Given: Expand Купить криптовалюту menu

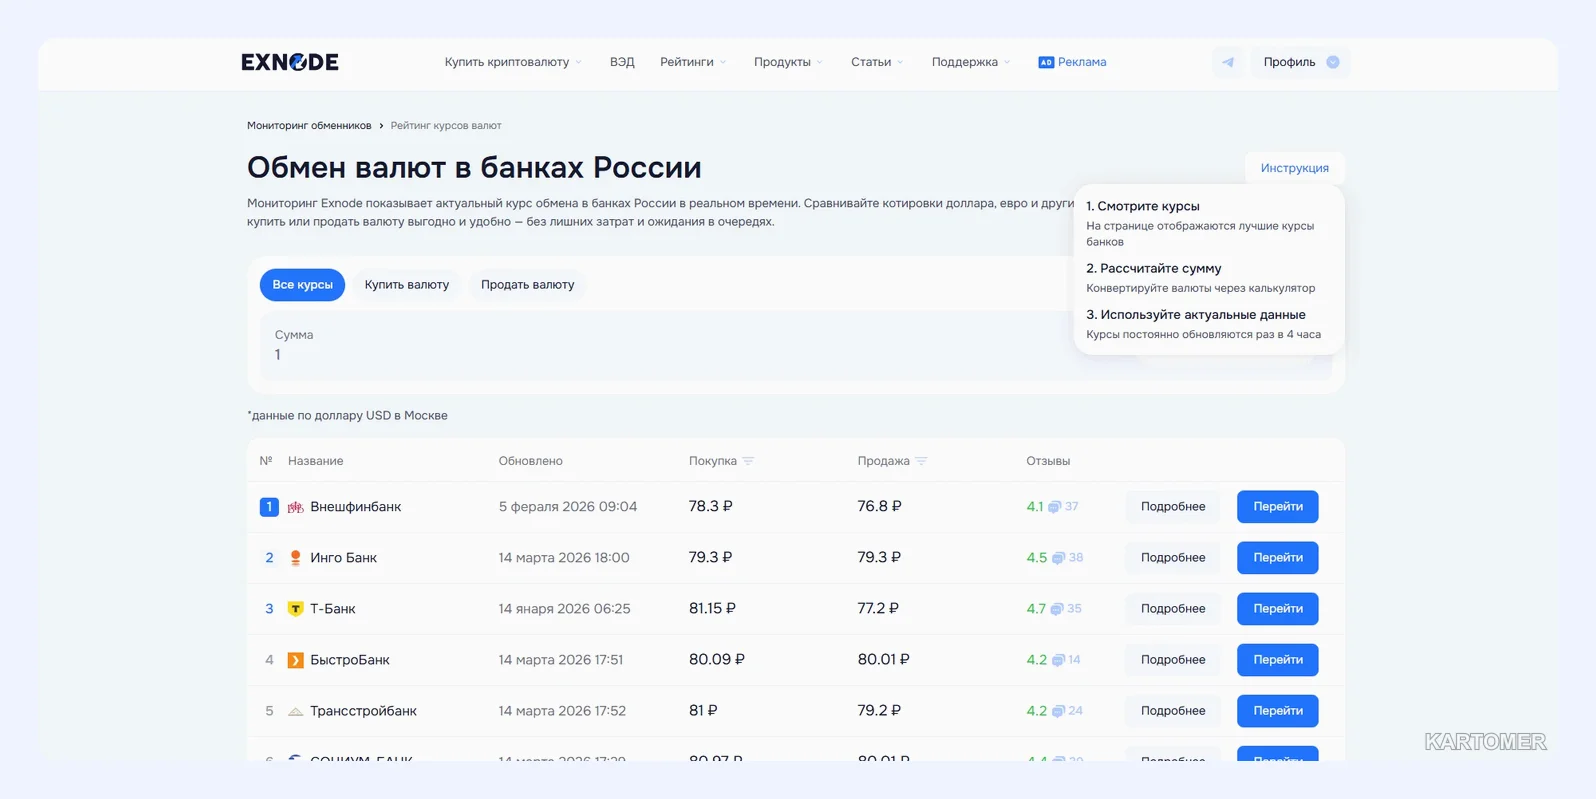Looking at the screenshot, I should 513,62.
